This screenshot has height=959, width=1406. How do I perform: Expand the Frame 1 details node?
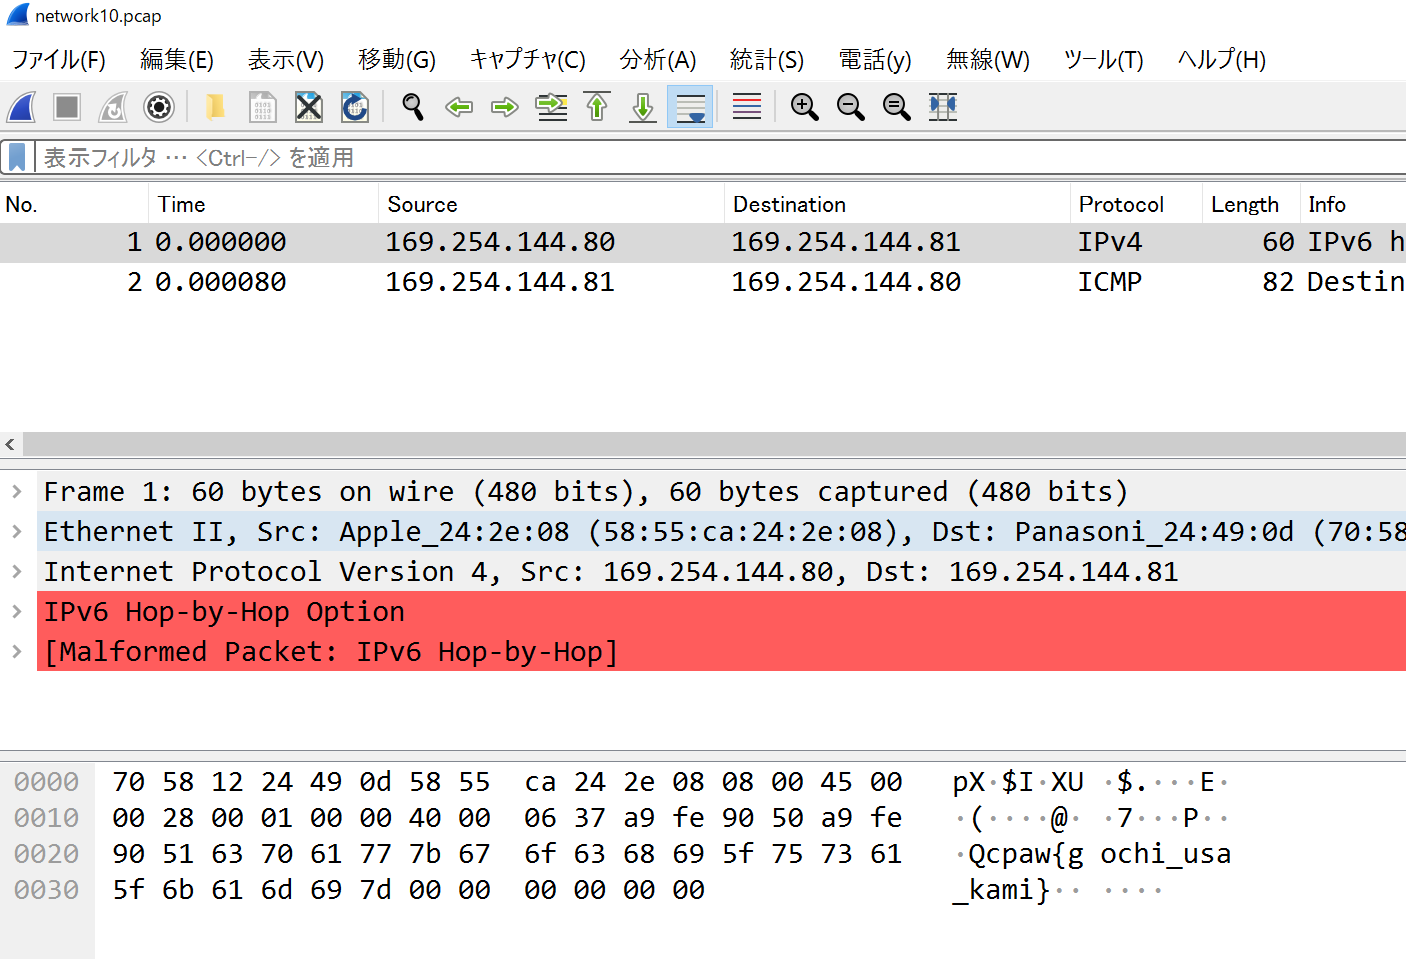click(x=17, y=491)
